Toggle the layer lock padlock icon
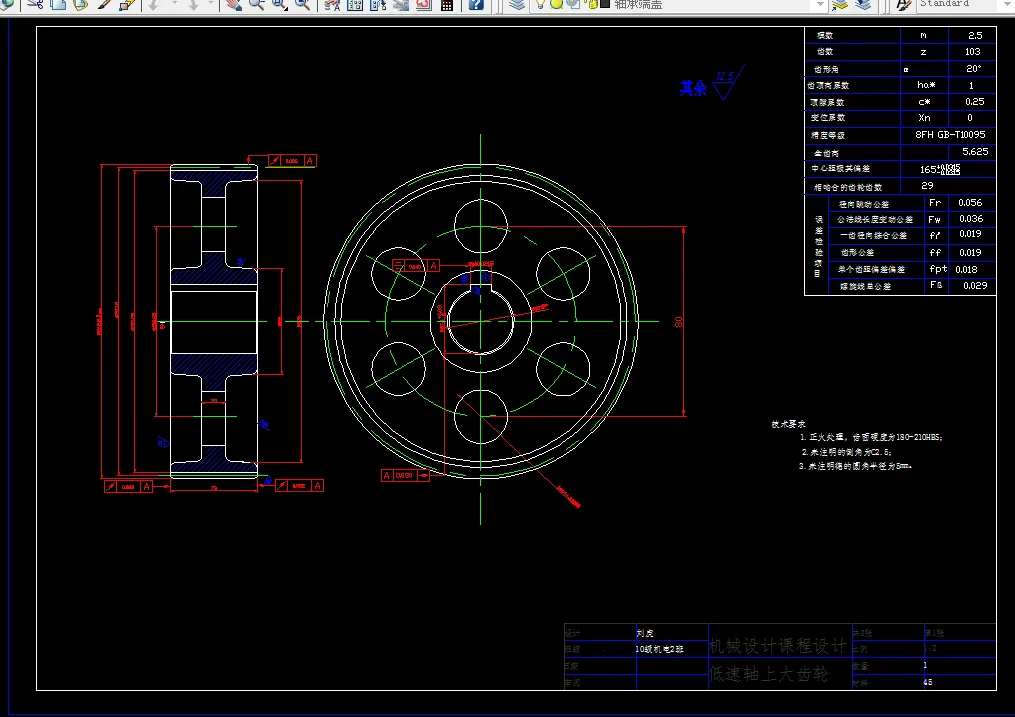This screenshot has width=1015, height=717. [x=592, y=3]
